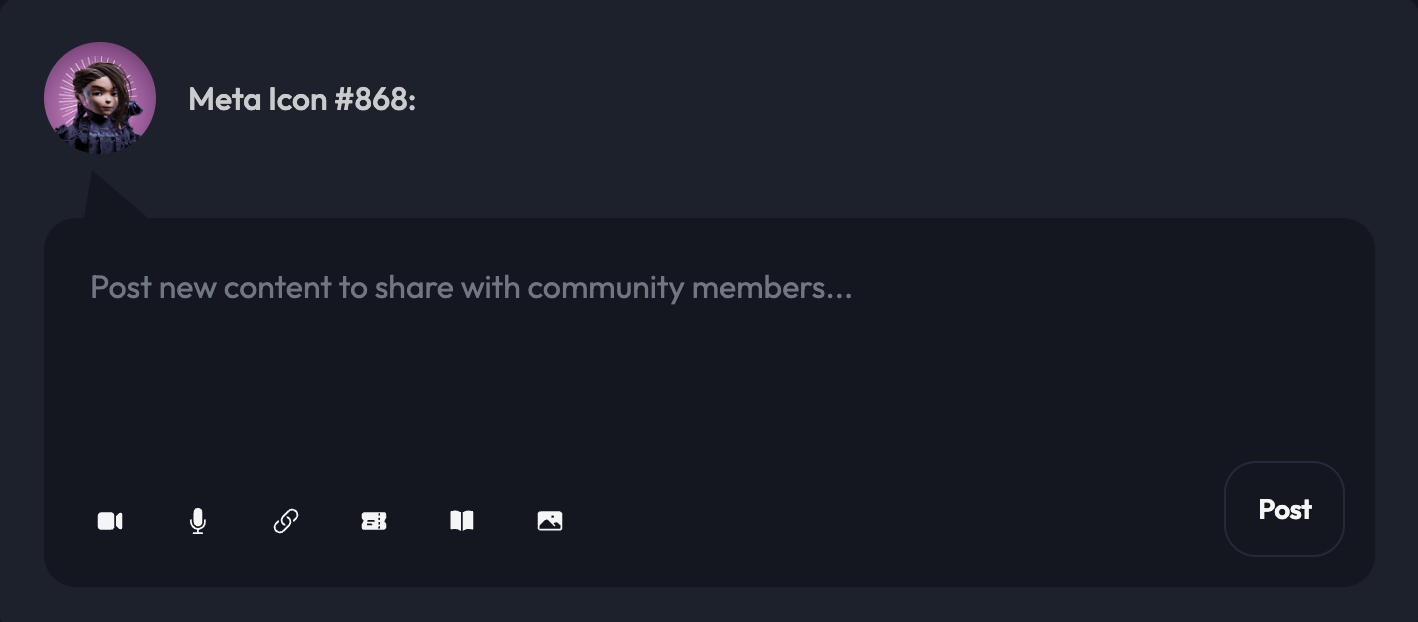Attach a link with the chain icon
Viewport: 1418px width, 622px height.
(286, 521)
